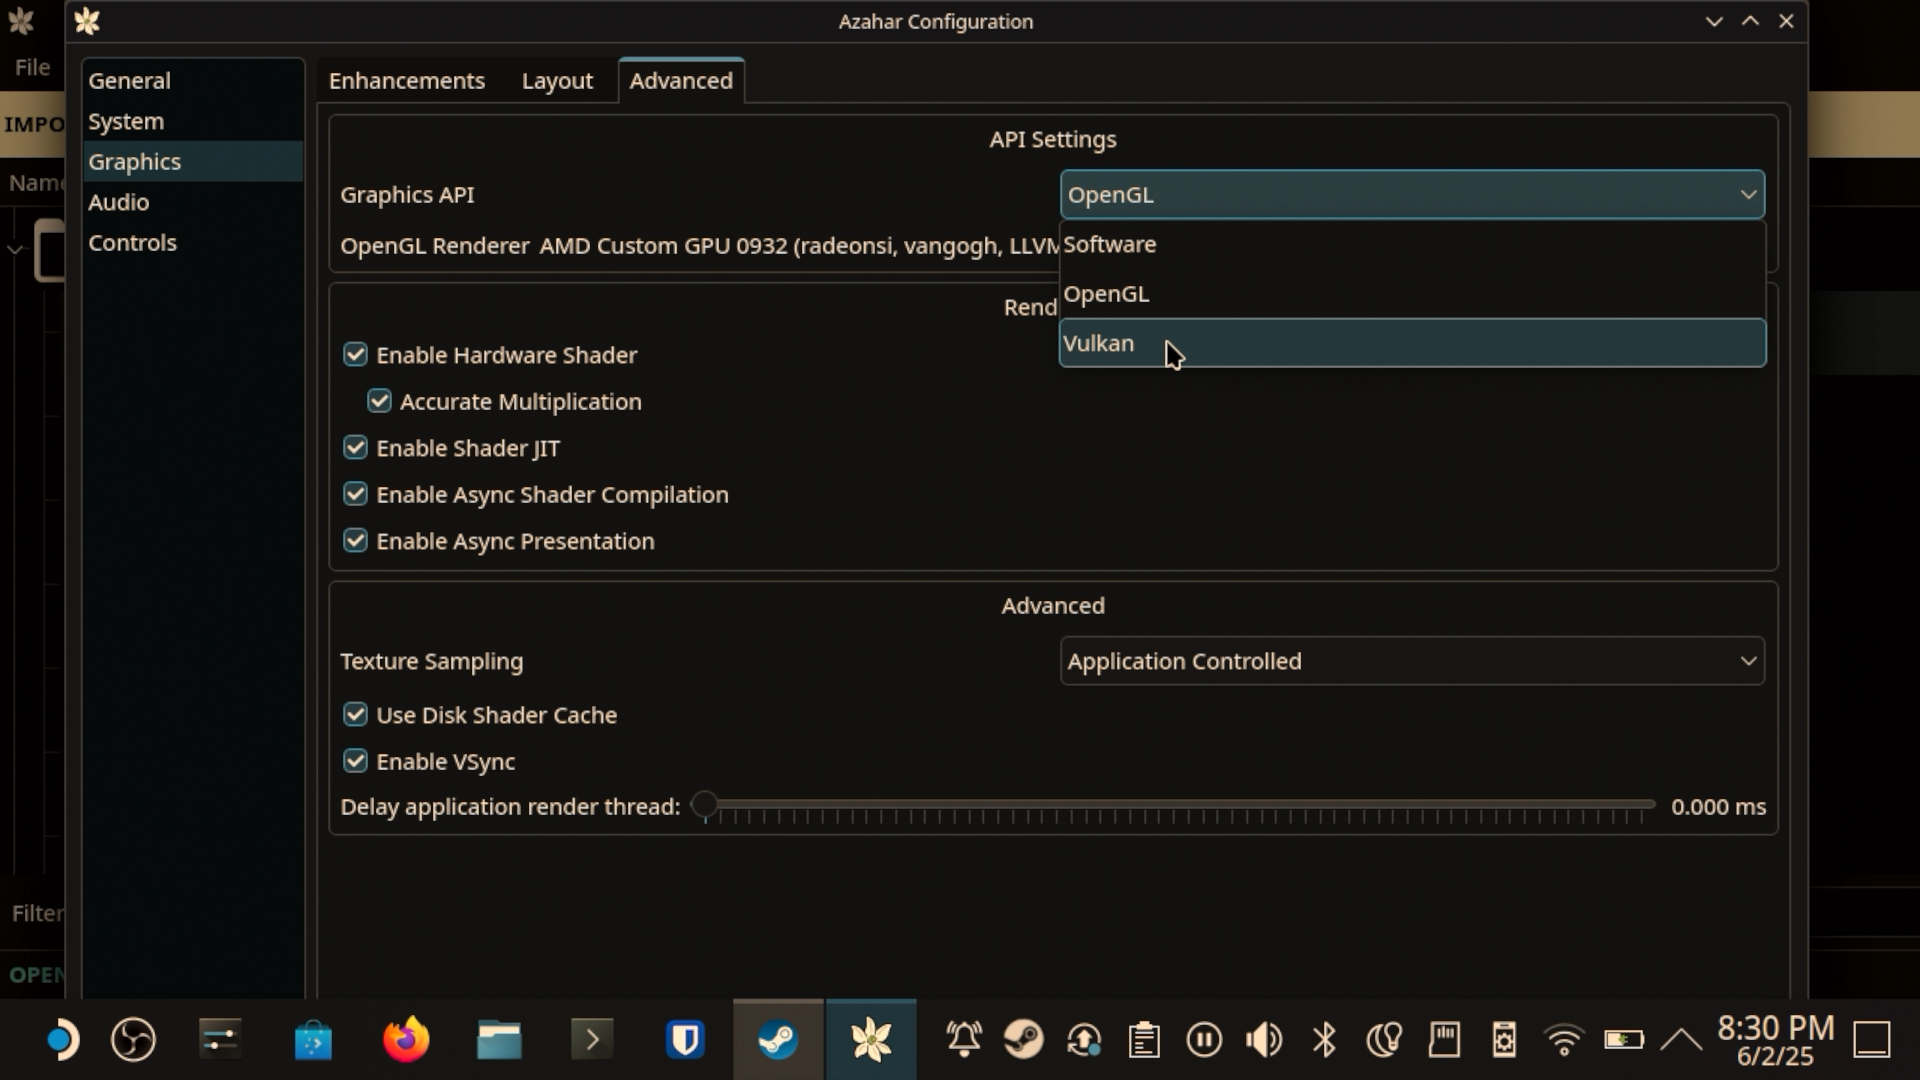Open Wi-Fi network tray icon
Screen dimensions: 1920x1080
coord(1564,1040)
